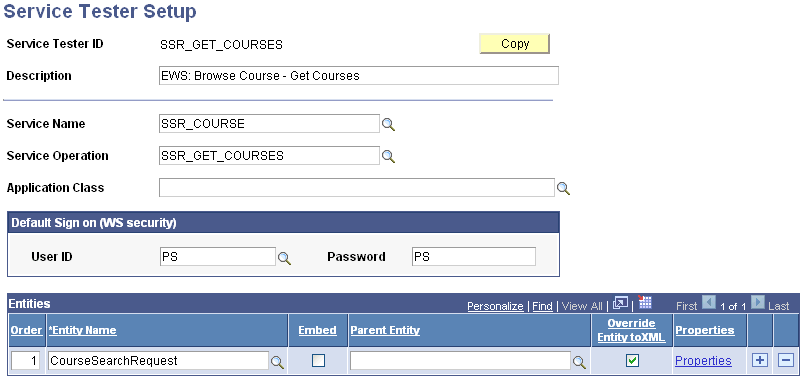Sort by Parent Entity column header
The width and height of the screenshot is (804, 381).
click(x=385, y=330)
